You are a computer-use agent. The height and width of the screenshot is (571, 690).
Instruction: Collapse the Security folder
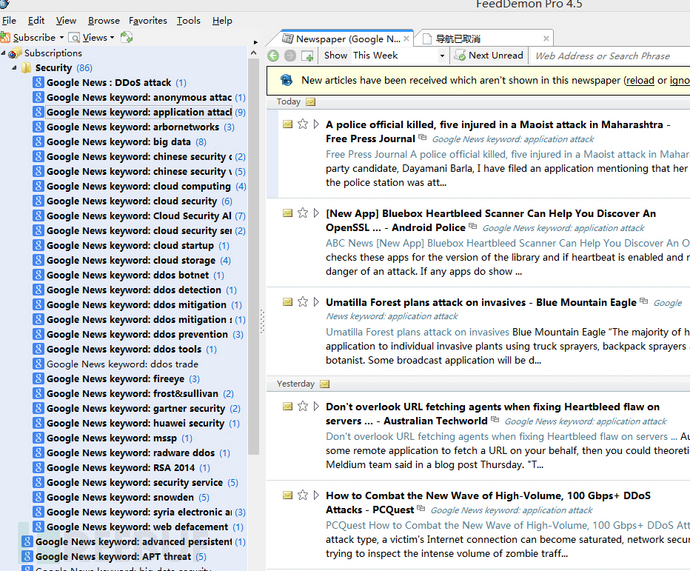click(x=15, y=68)
